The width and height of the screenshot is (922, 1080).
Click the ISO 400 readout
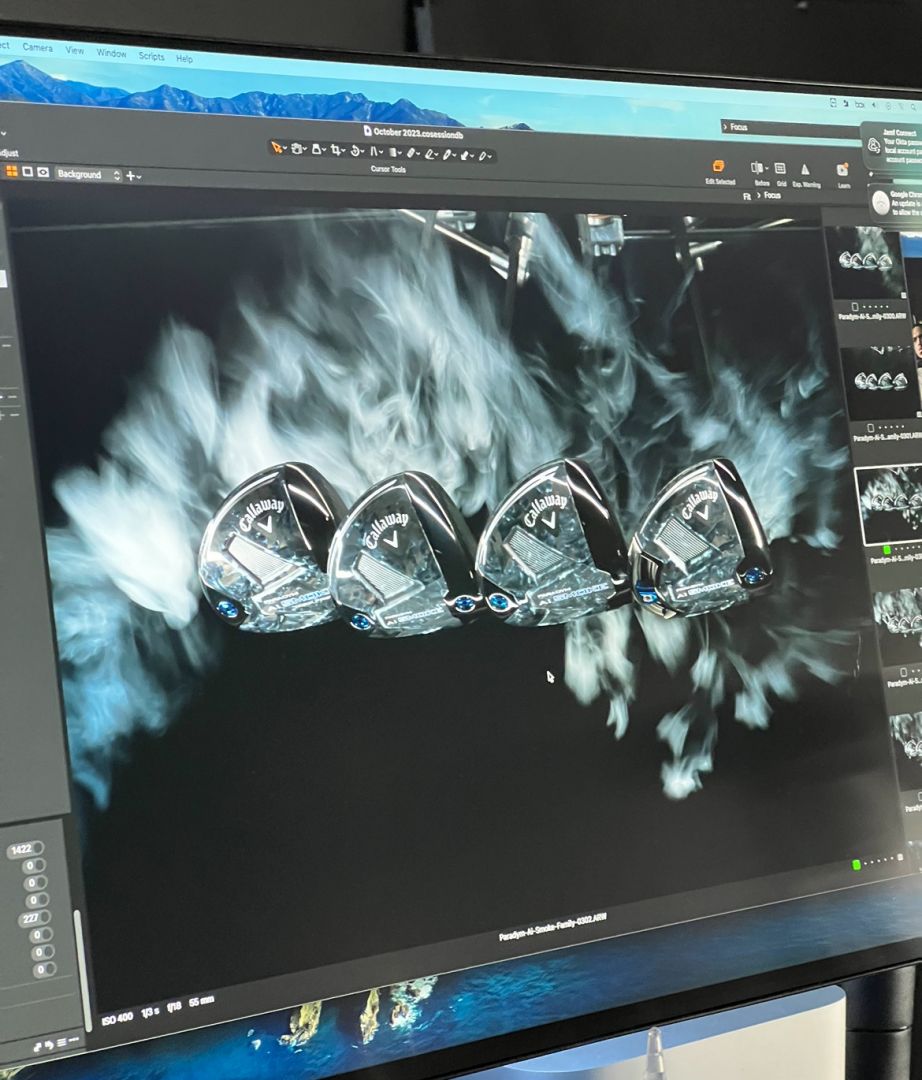tap(117, 1019)
